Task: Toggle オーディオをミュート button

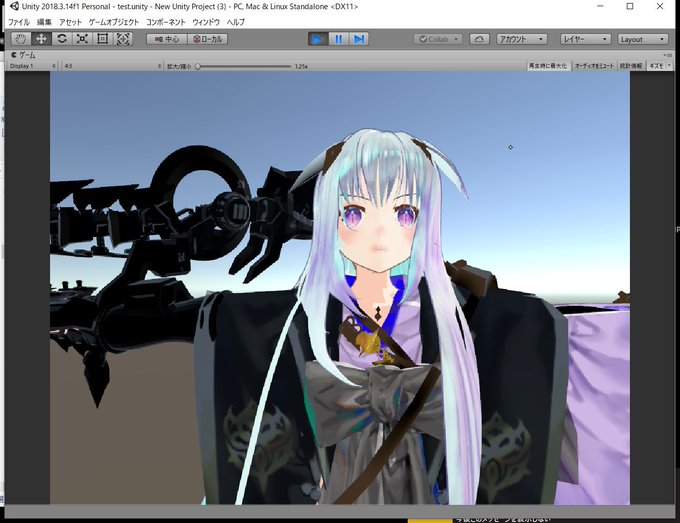Action: [594, 66]
